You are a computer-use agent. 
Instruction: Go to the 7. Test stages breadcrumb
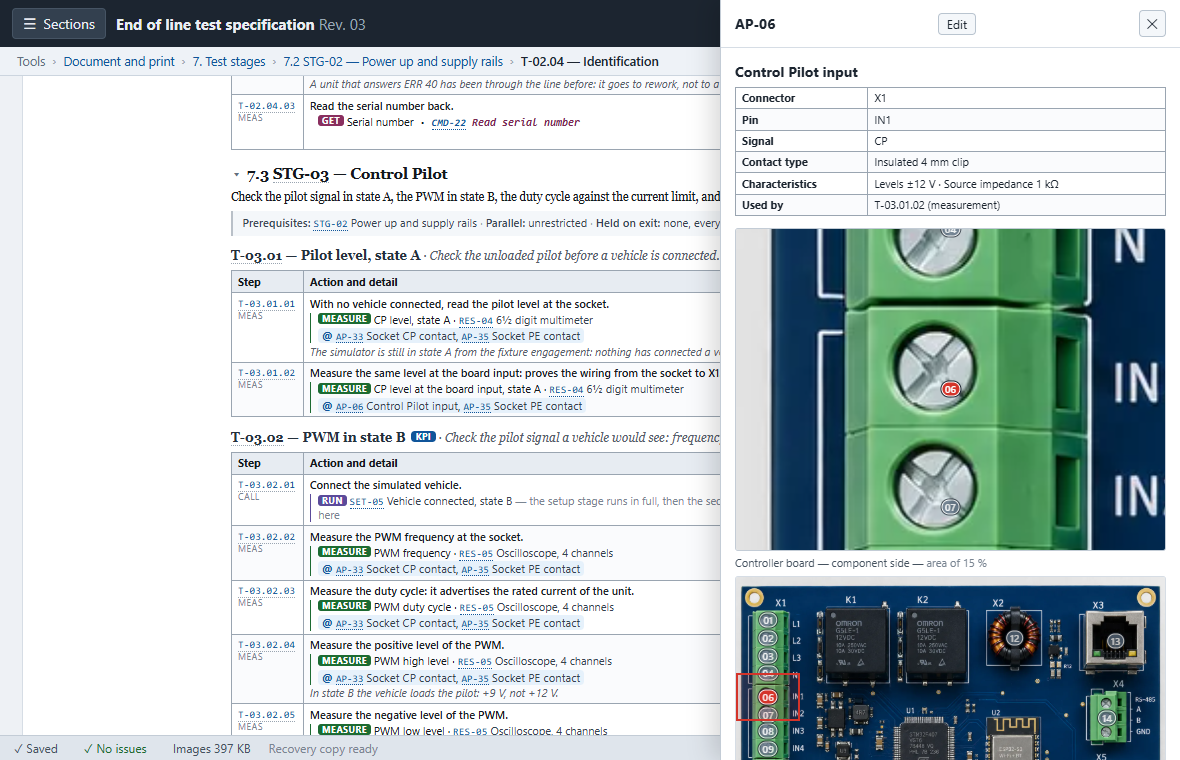229,62
